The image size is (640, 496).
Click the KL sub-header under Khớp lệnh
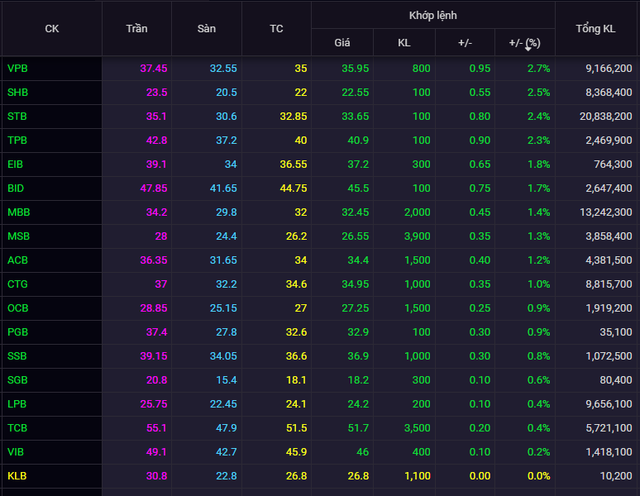pos(404,42)
